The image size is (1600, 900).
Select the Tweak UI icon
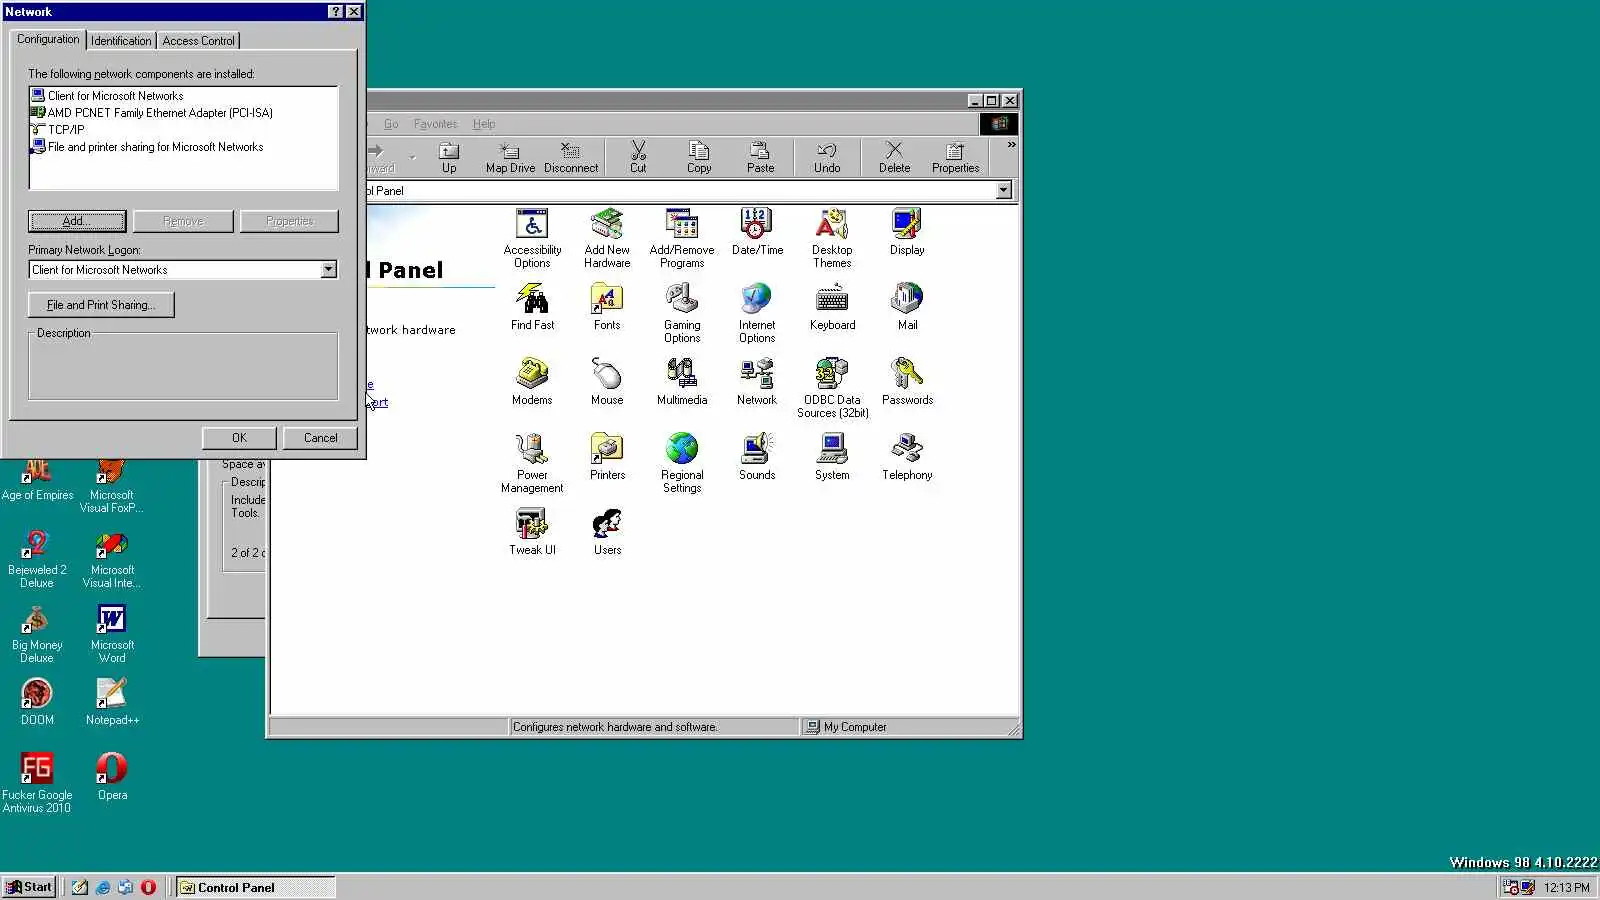532,532
